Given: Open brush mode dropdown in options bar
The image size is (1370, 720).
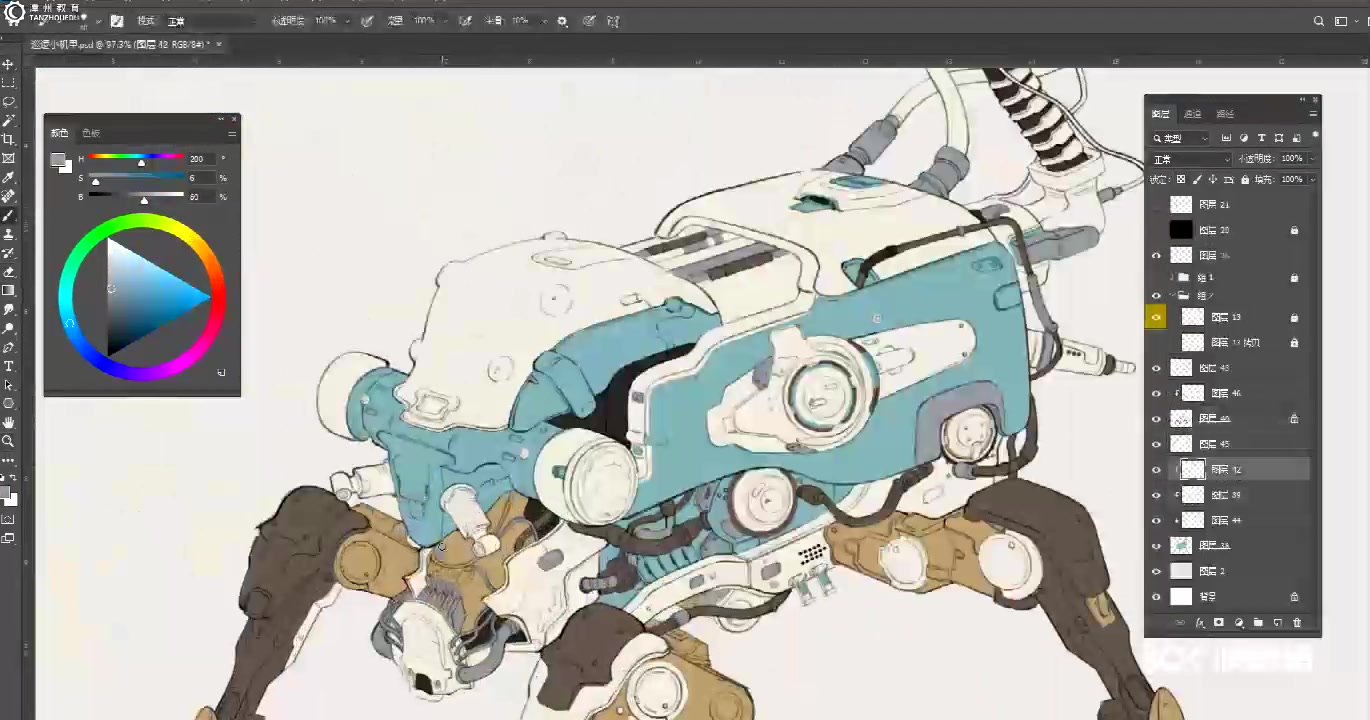Looking at the screenshot, I should pyautogui.click(x=210, y=21).
